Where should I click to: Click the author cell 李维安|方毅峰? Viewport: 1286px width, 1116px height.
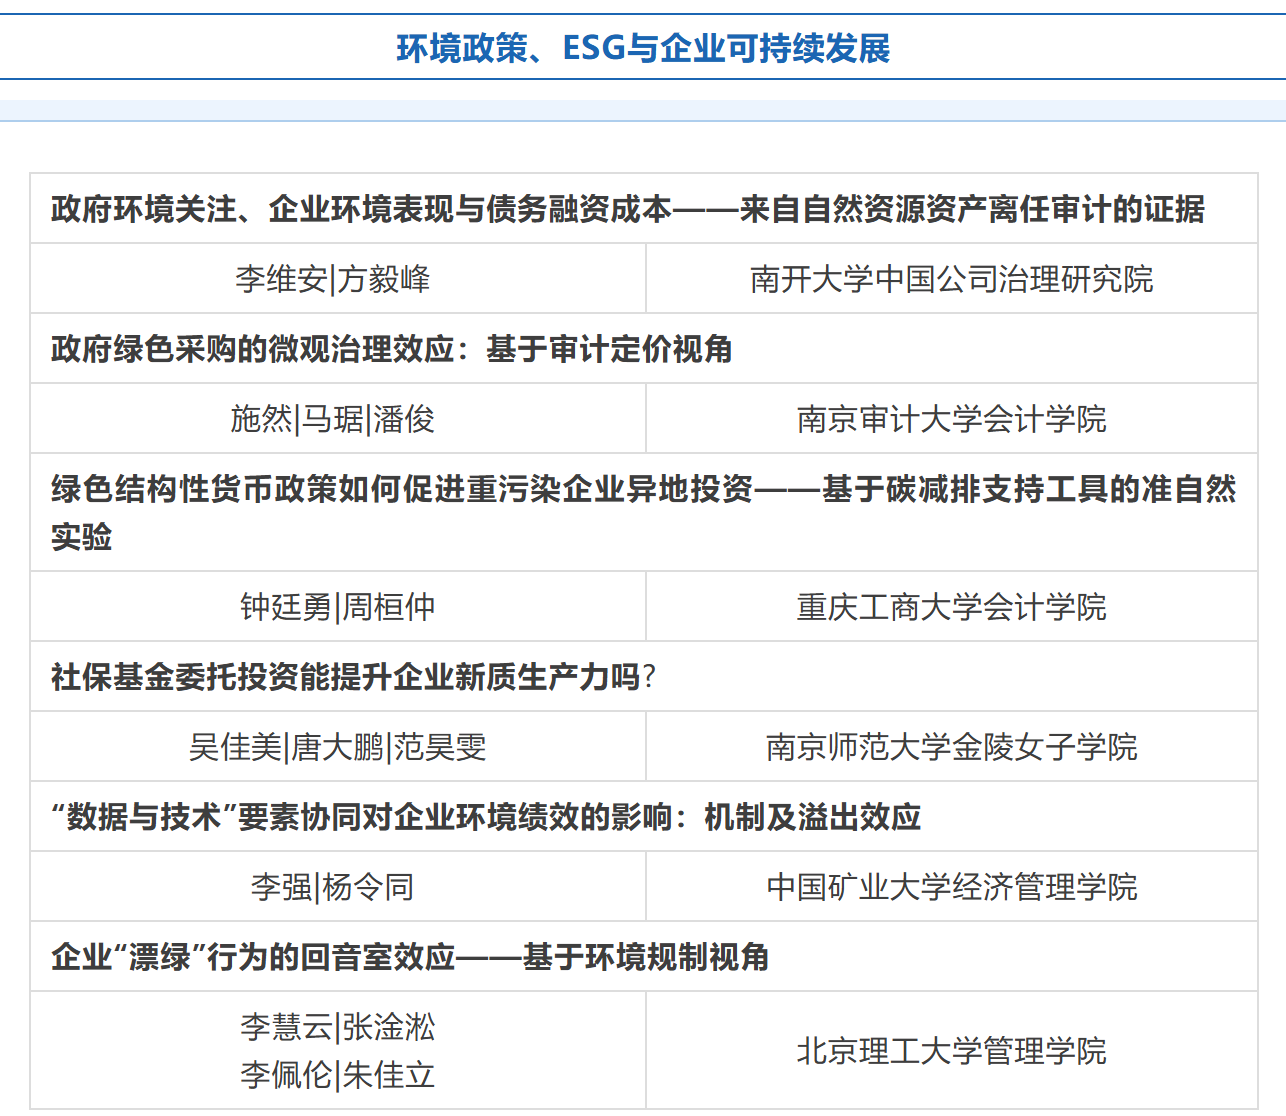pos(333,279)
